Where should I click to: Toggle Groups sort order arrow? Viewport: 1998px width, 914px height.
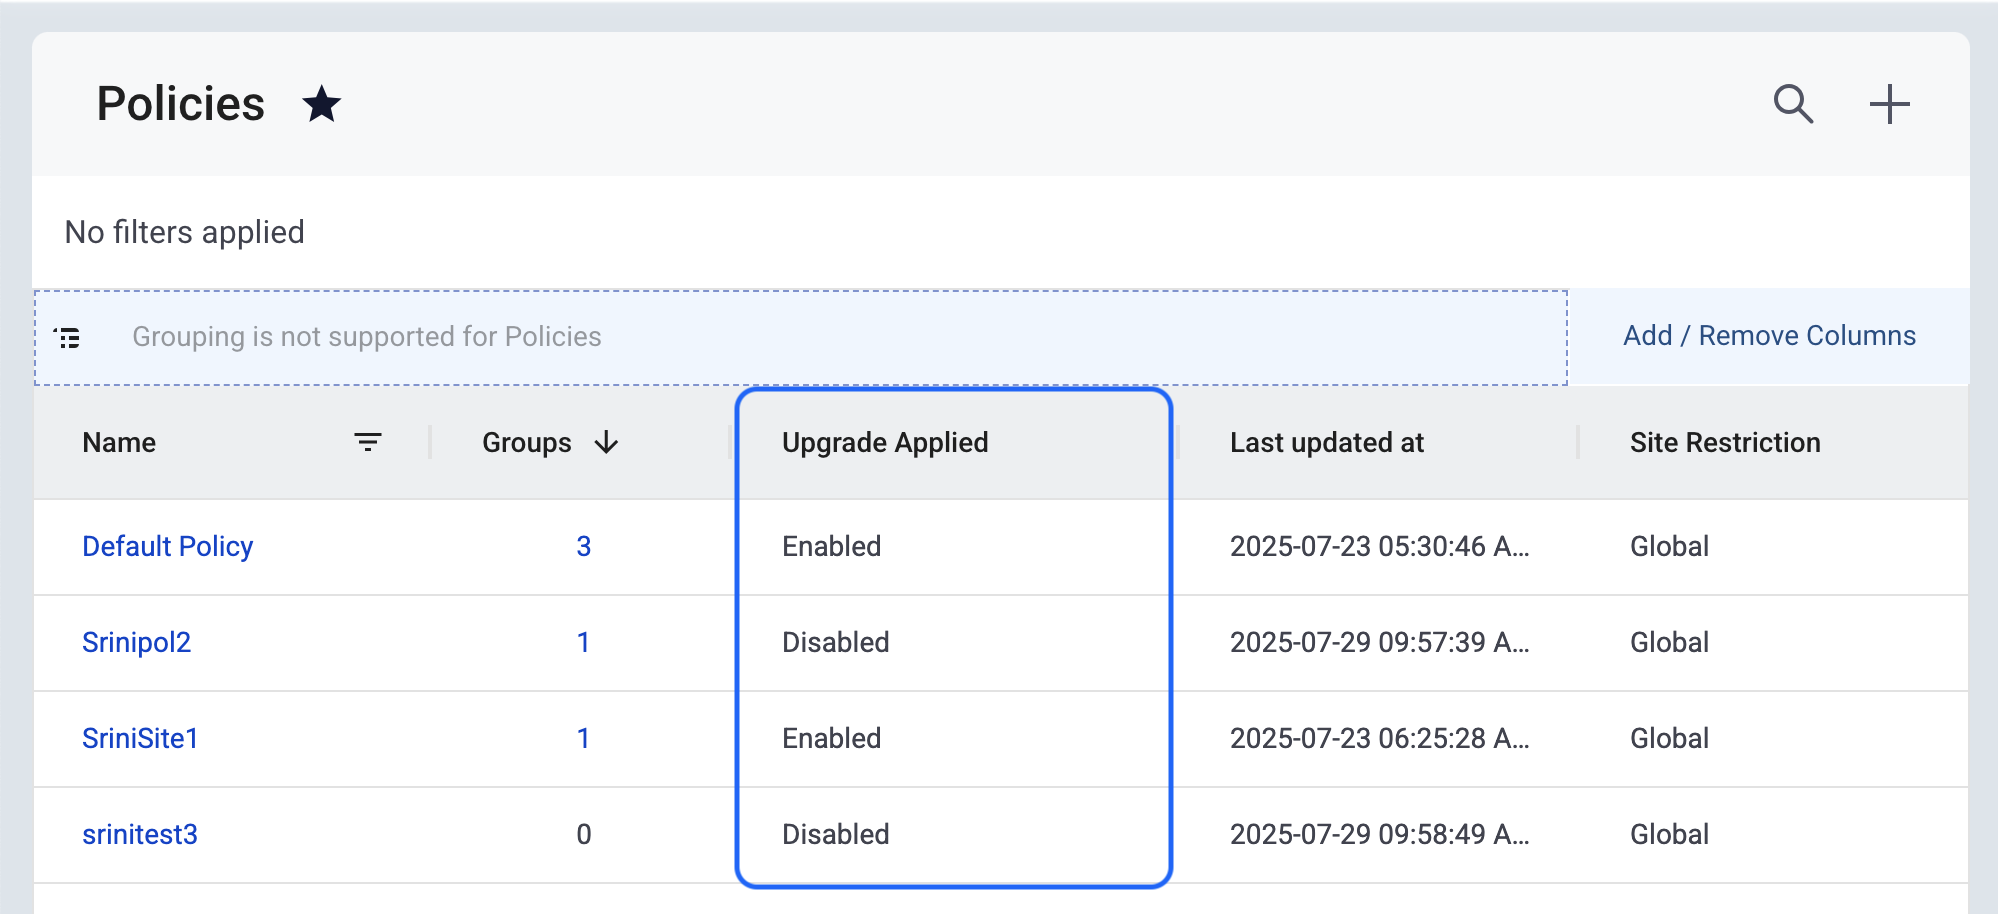(606, 442)
